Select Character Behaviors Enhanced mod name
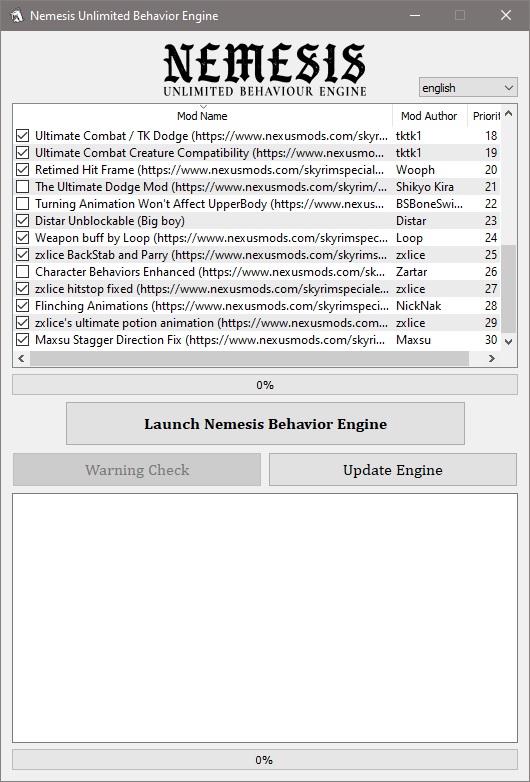 pyautogui.click(x=209, y=271)
